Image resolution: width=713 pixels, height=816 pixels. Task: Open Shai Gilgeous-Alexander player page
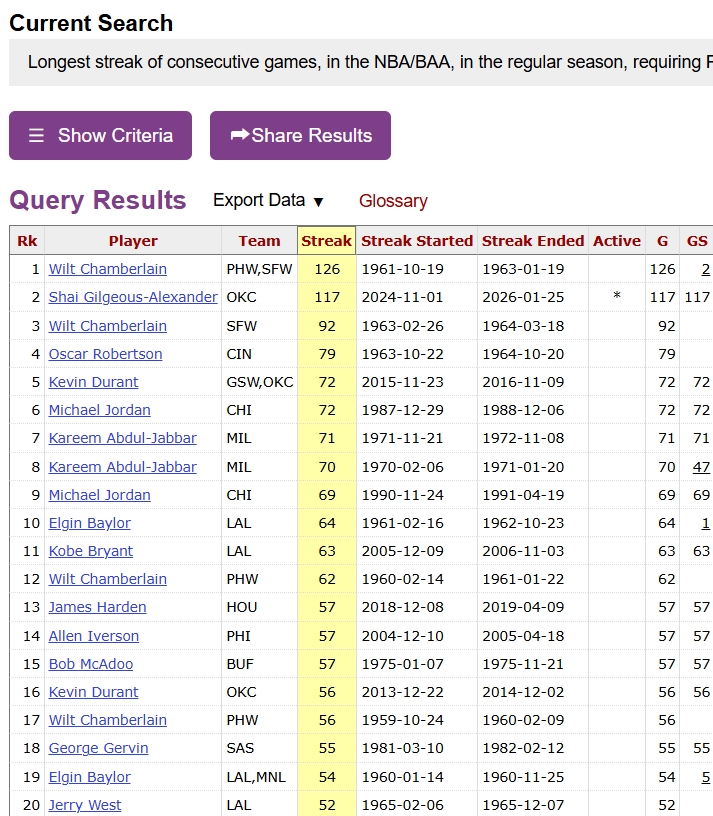tap(133, 297)
